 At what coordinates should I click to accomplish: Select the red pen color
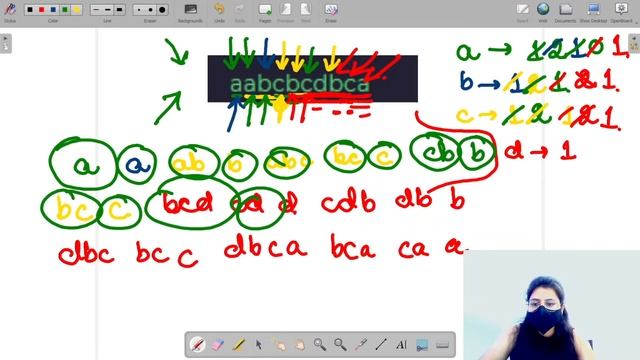(41, 10)
